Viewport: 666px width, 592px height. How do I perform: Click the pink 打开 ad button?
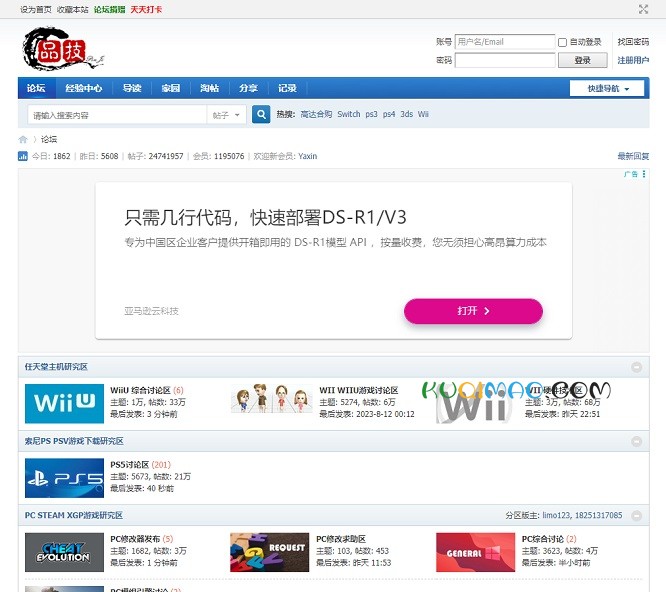click(473, 311)
